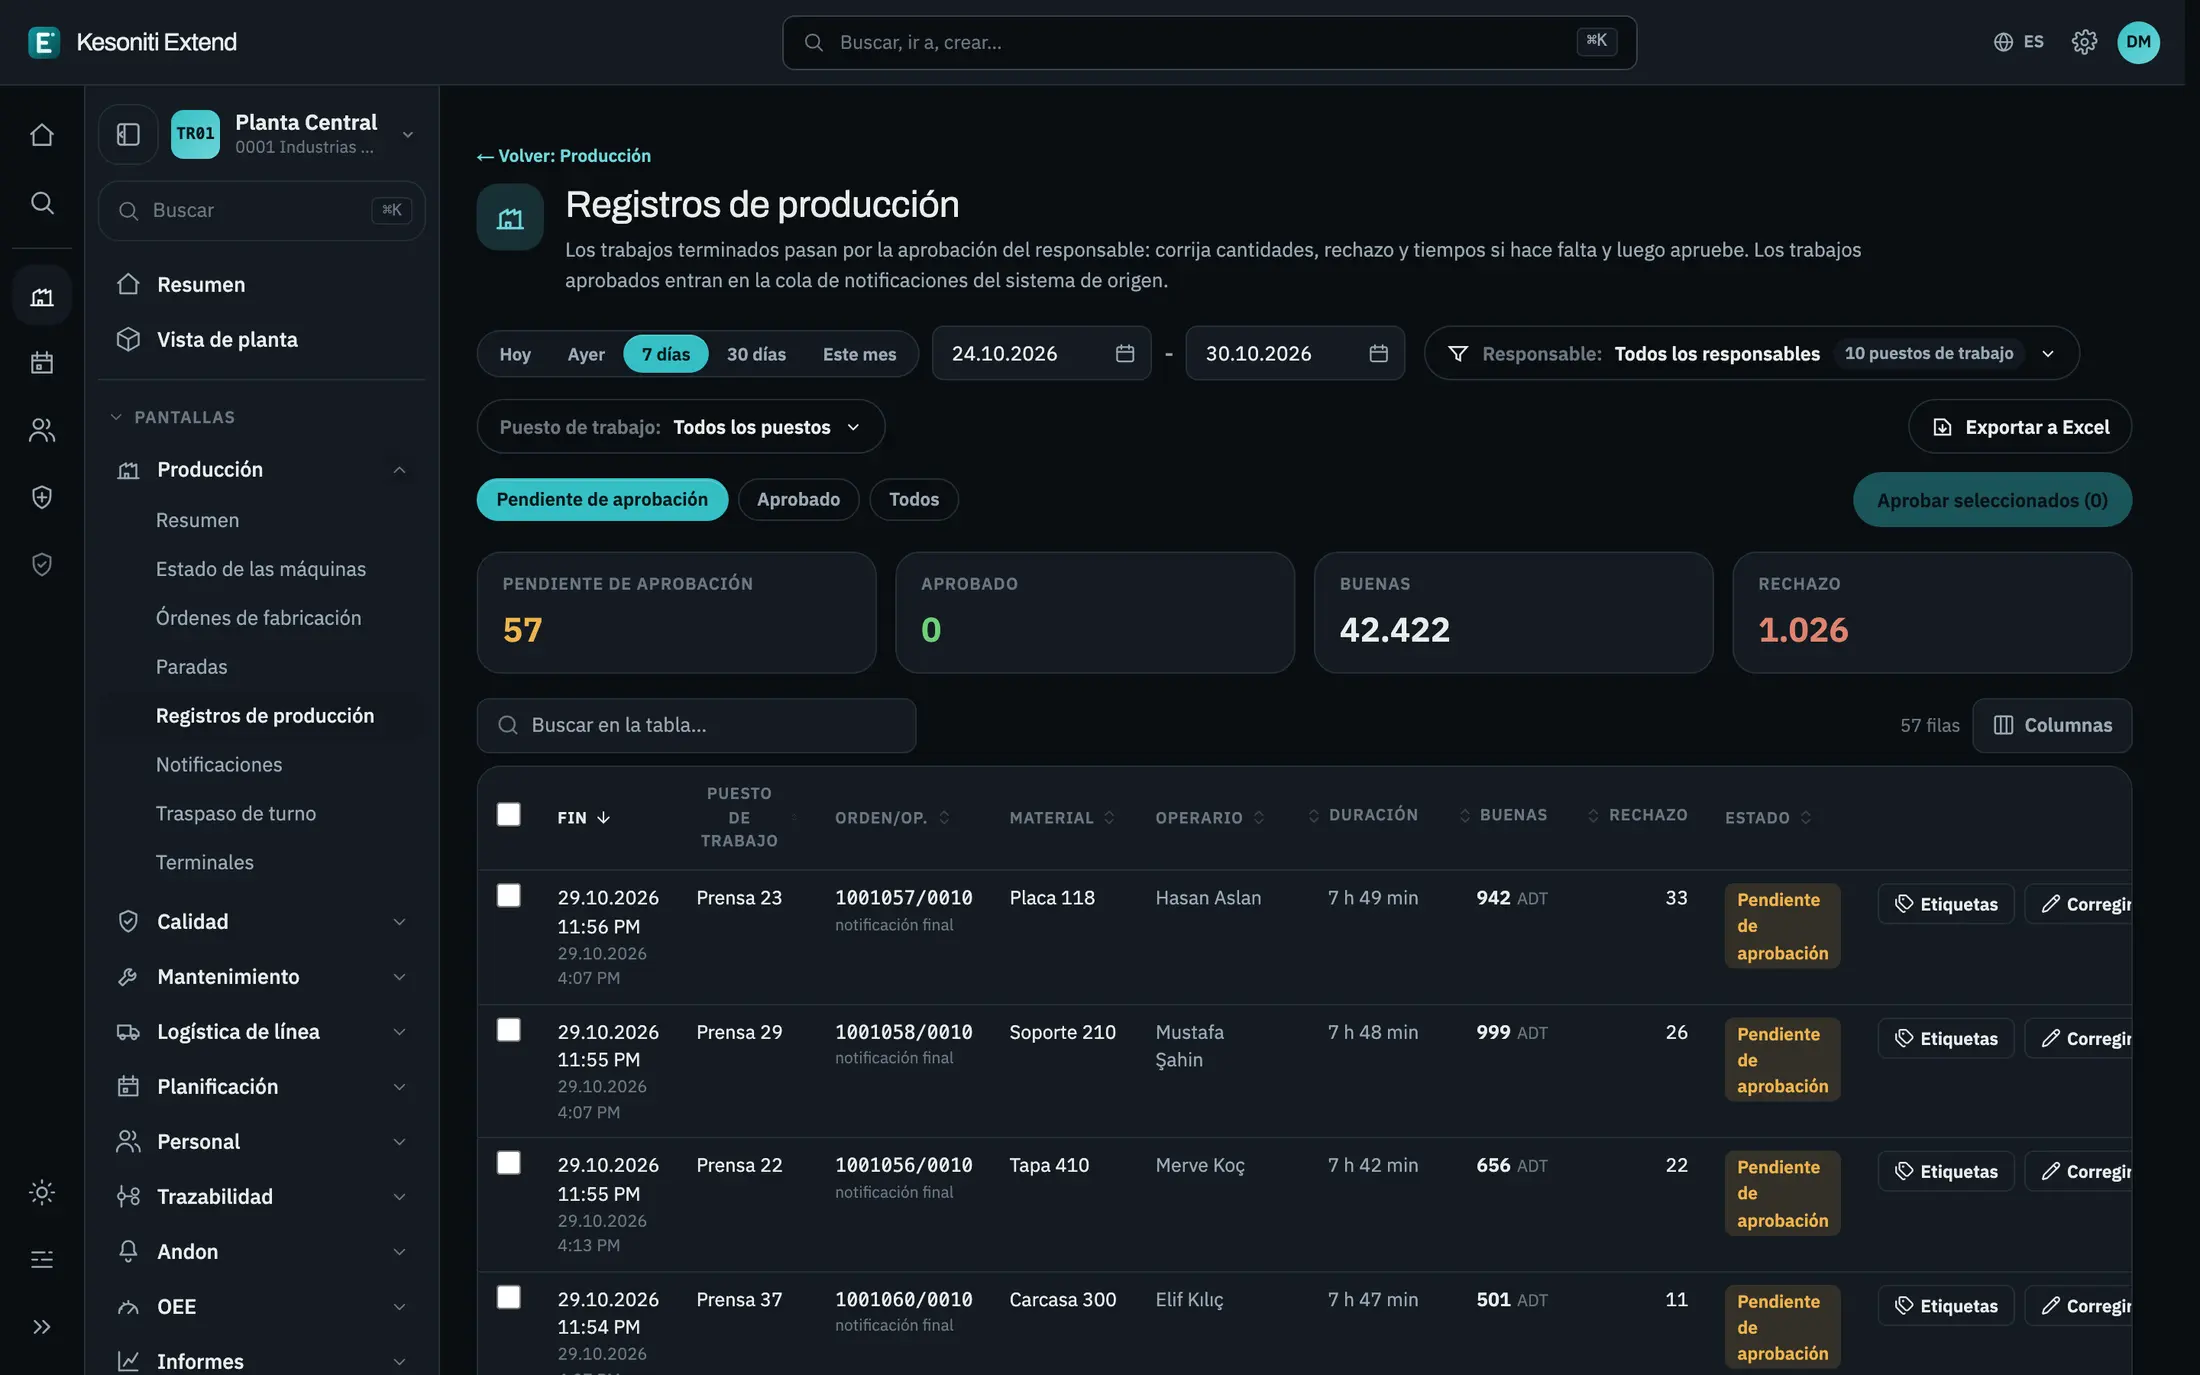Switch to the Aprobado filter tab
The width and height of the screenshot is (2200, 1375).
798,499
